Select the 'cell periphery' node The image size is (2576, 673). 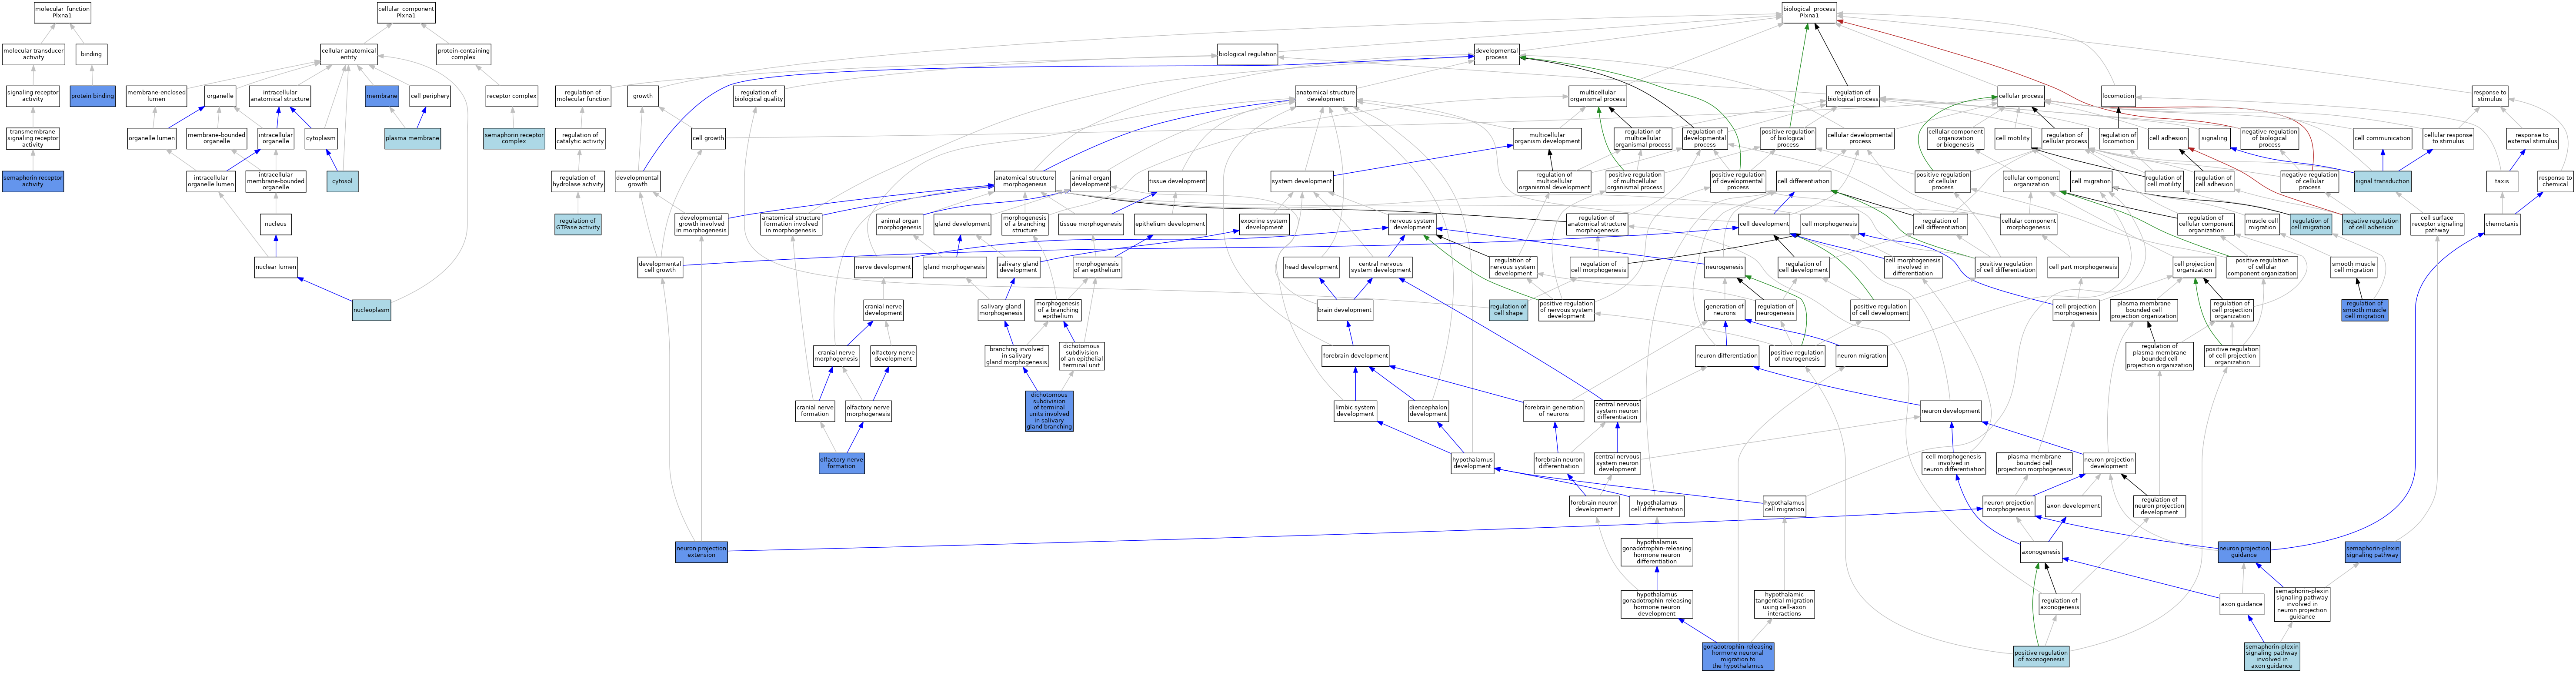coord(430,96)
